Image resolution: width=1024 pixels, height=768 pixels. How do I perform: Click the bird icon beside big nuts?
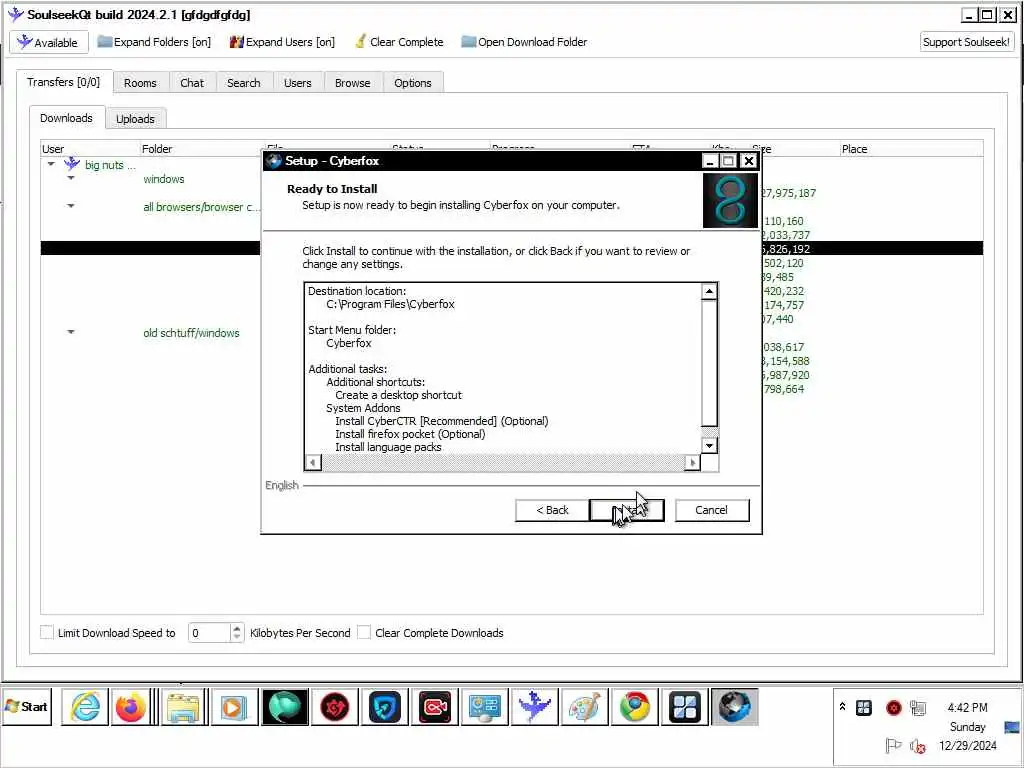72,164
